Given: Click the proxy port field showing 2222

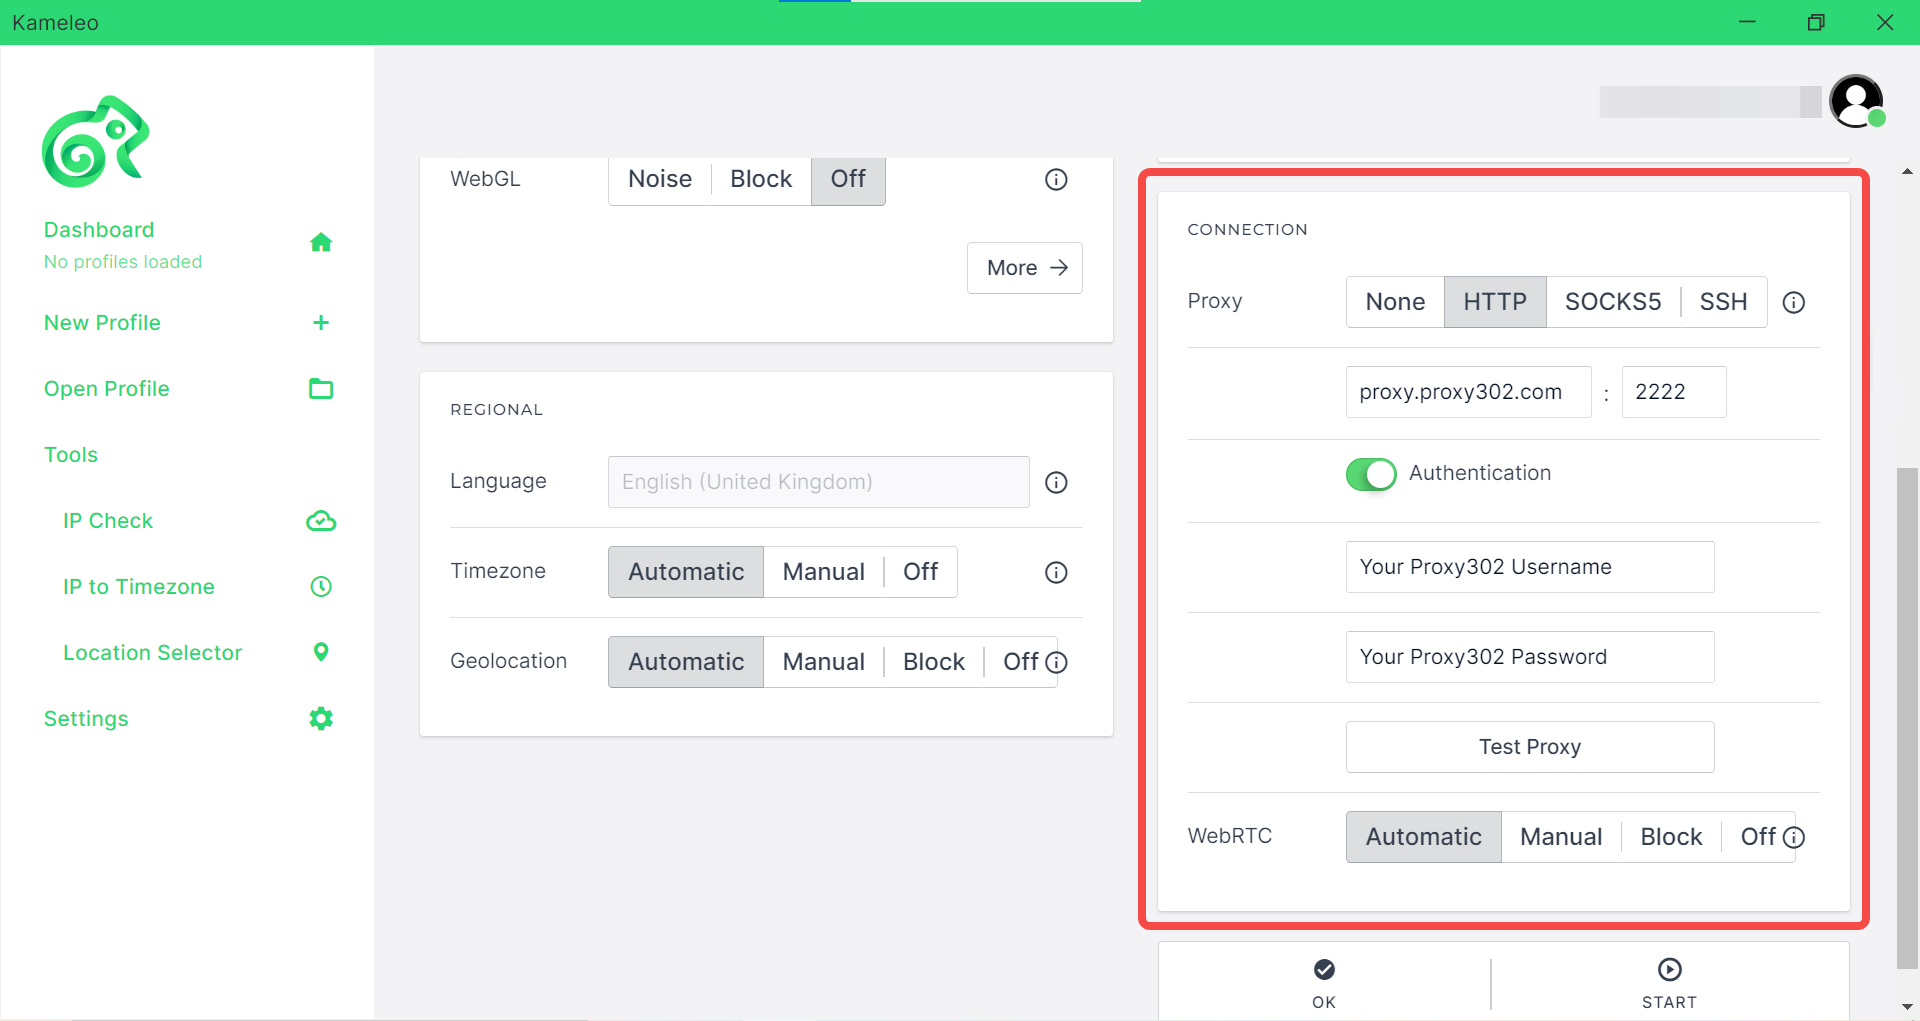Looking at the screenshot, I should point(1674,392).
